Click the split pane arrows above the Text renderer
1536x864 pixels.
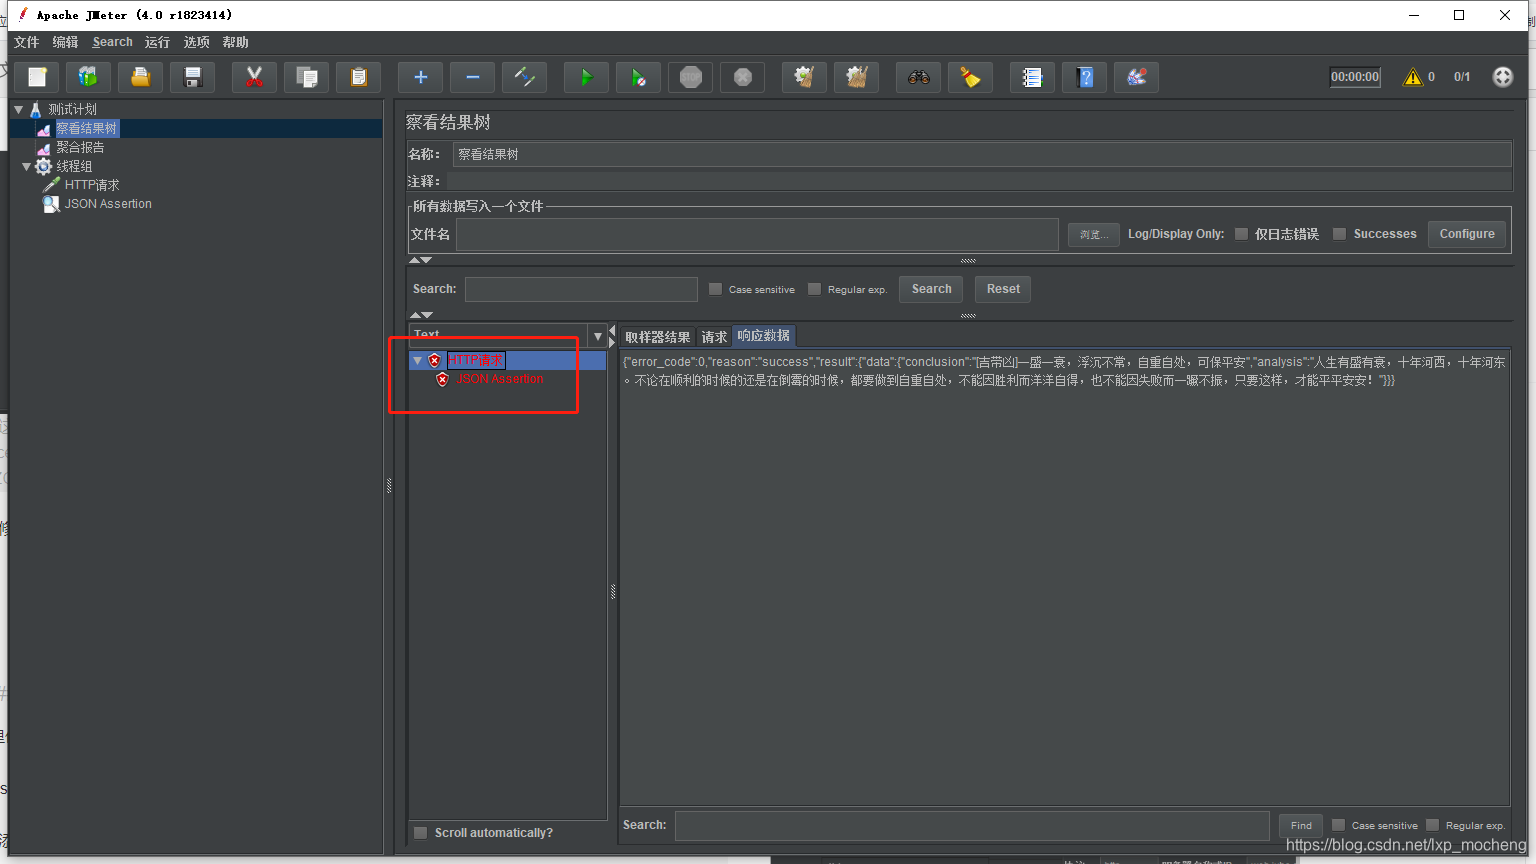click(421, 315)
